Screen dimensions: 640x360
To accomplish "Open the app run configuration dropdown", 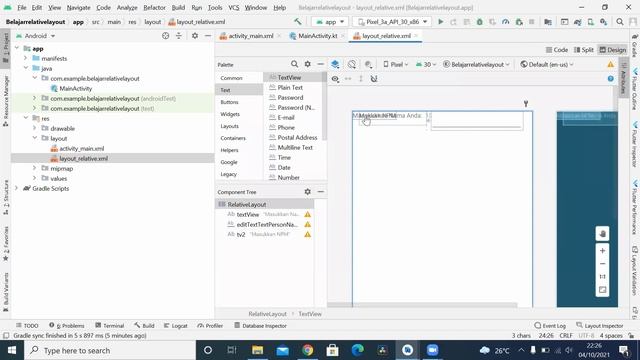I will (x=330, y=22).
